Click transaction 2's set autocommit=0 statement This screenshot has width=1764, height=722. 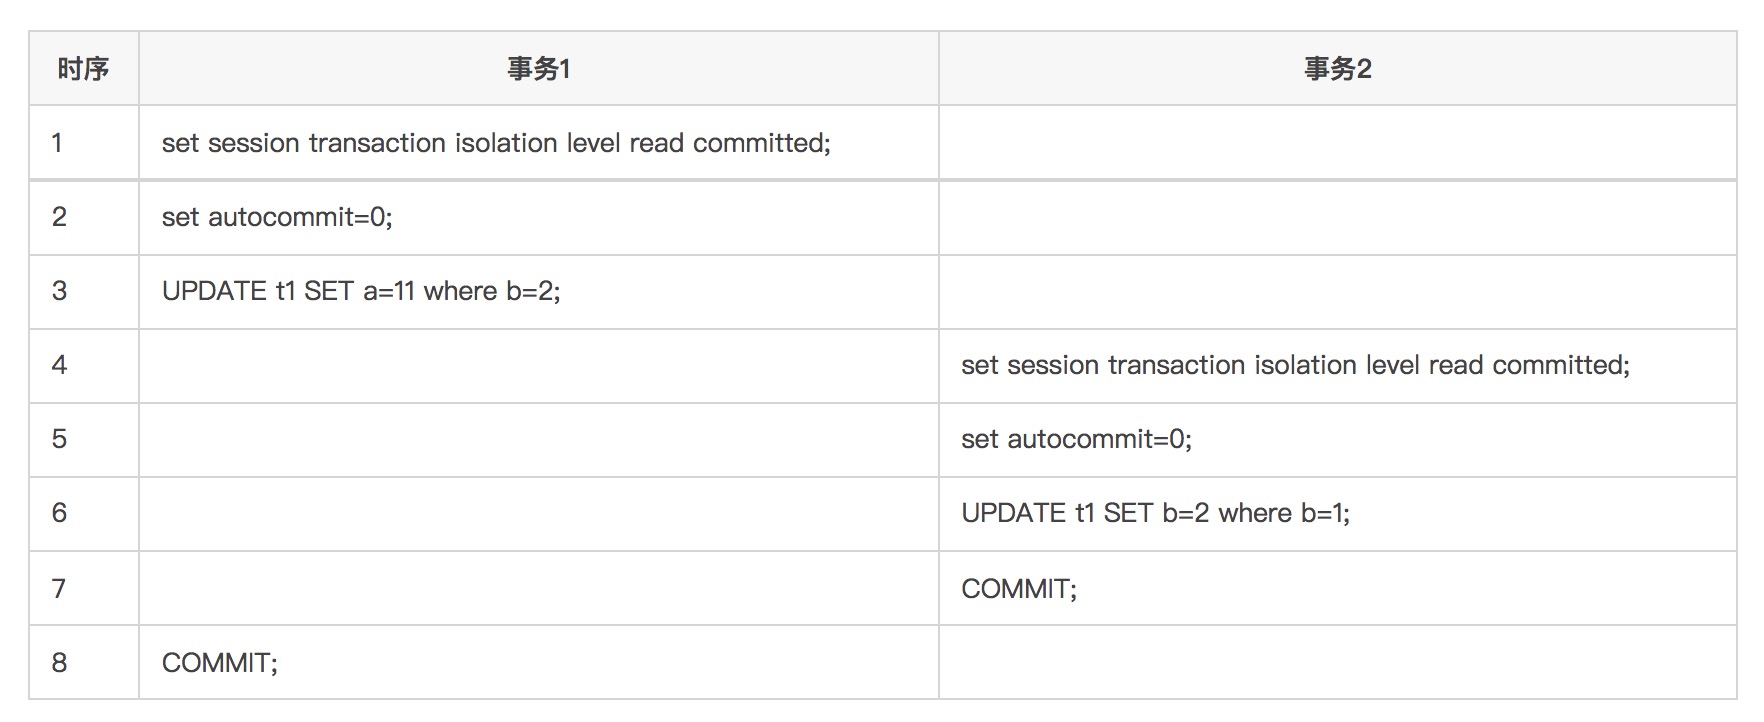click(x=1076, y=439)
